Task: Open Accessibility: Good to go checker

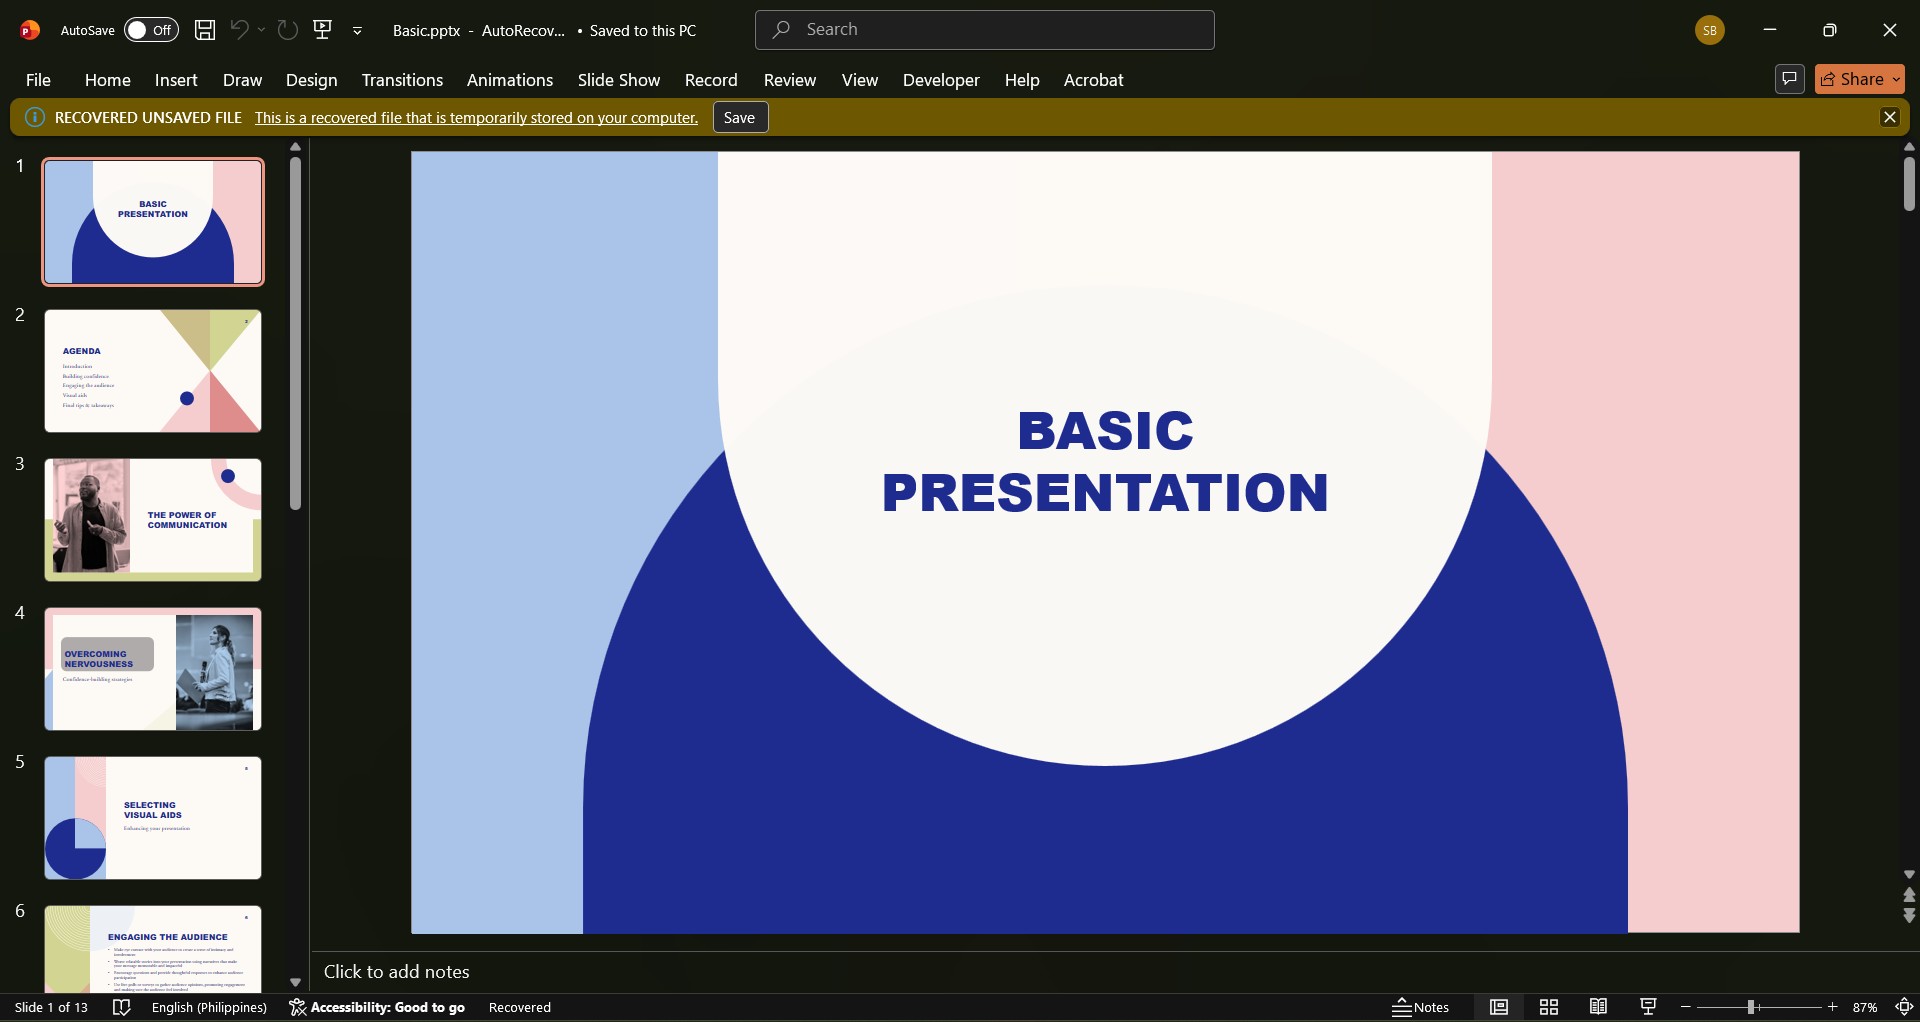Action: (377, 1007)
